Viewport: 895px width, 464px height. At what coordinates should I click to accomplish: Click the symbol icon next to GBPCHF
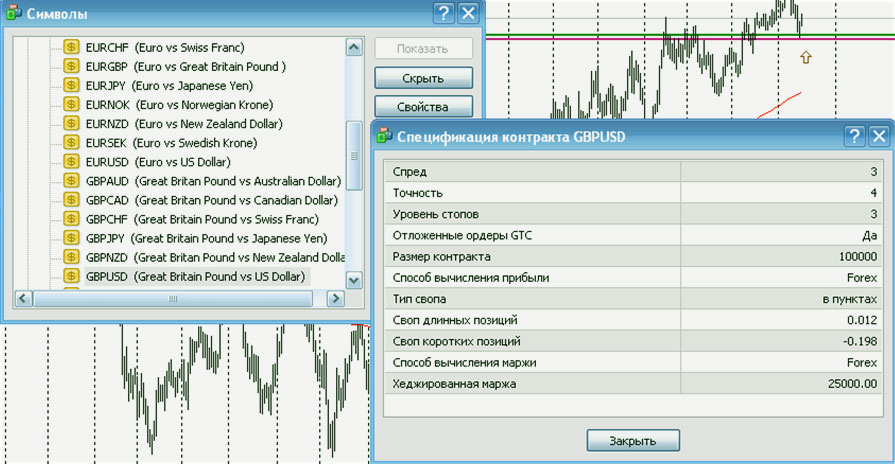71,219
